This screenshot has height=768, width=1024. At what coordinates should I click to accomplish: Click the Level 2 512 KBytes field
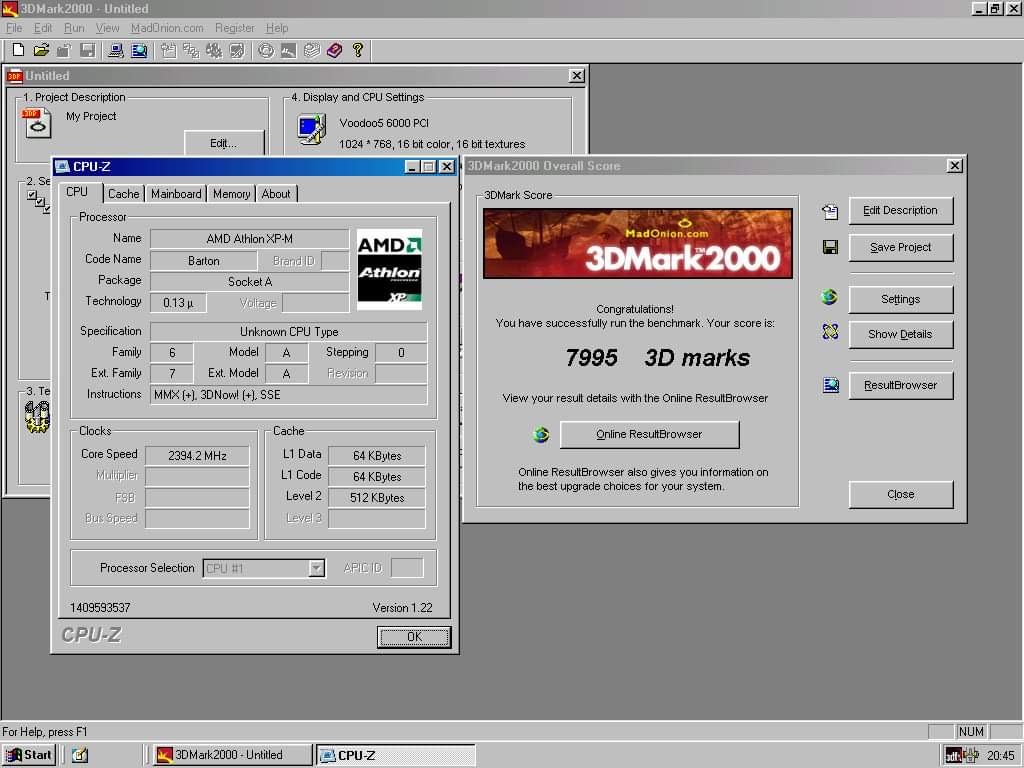coord(377,498)
